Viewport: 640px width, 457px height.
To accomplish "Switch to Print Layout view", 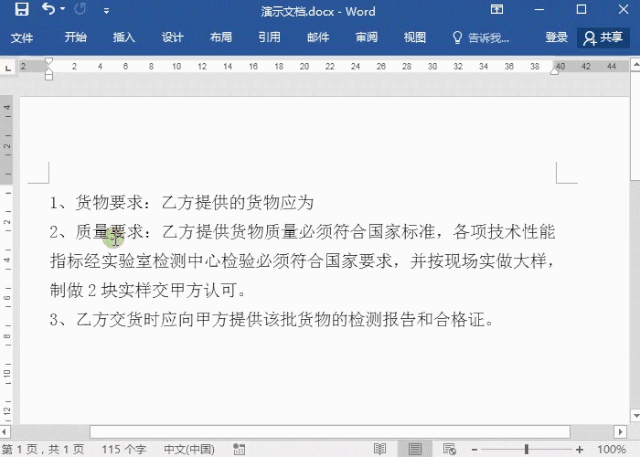I will pyautogui.click(x=415, y=449).
